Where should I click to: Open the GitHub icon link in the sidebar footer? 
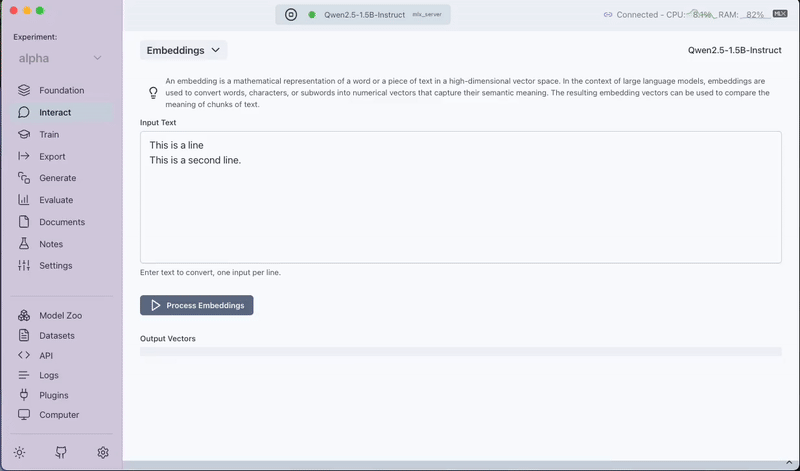click(61, 452)
